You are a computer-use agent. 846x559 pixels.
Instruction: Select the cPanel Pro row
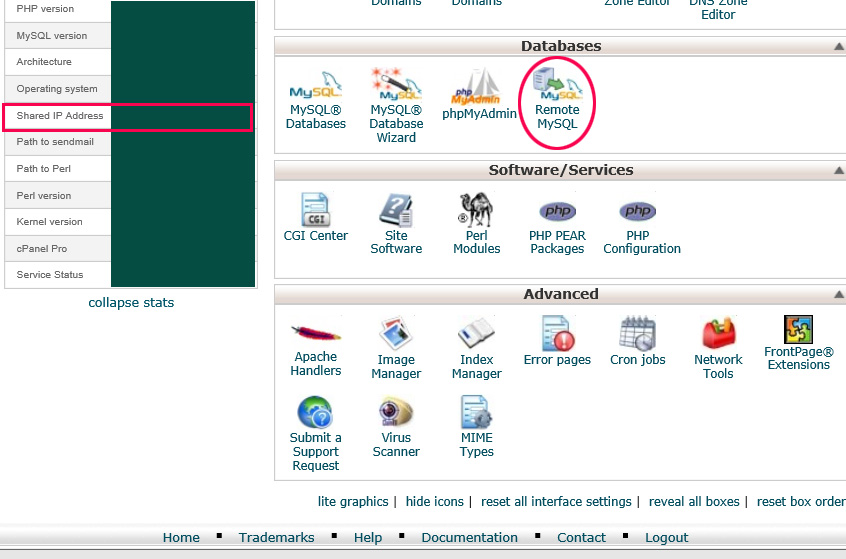[129, 249]
